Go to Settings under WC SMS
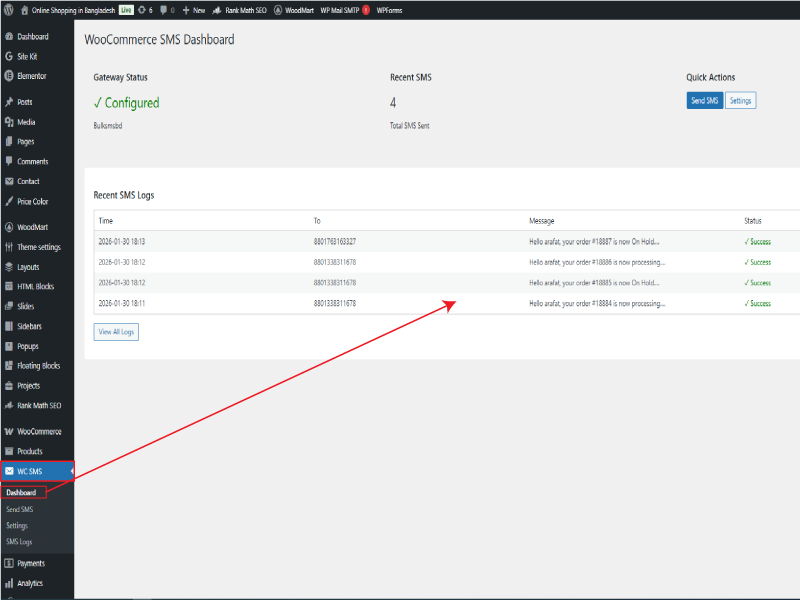This screenshot has width=800, height=600. click(x=17, y=525)
